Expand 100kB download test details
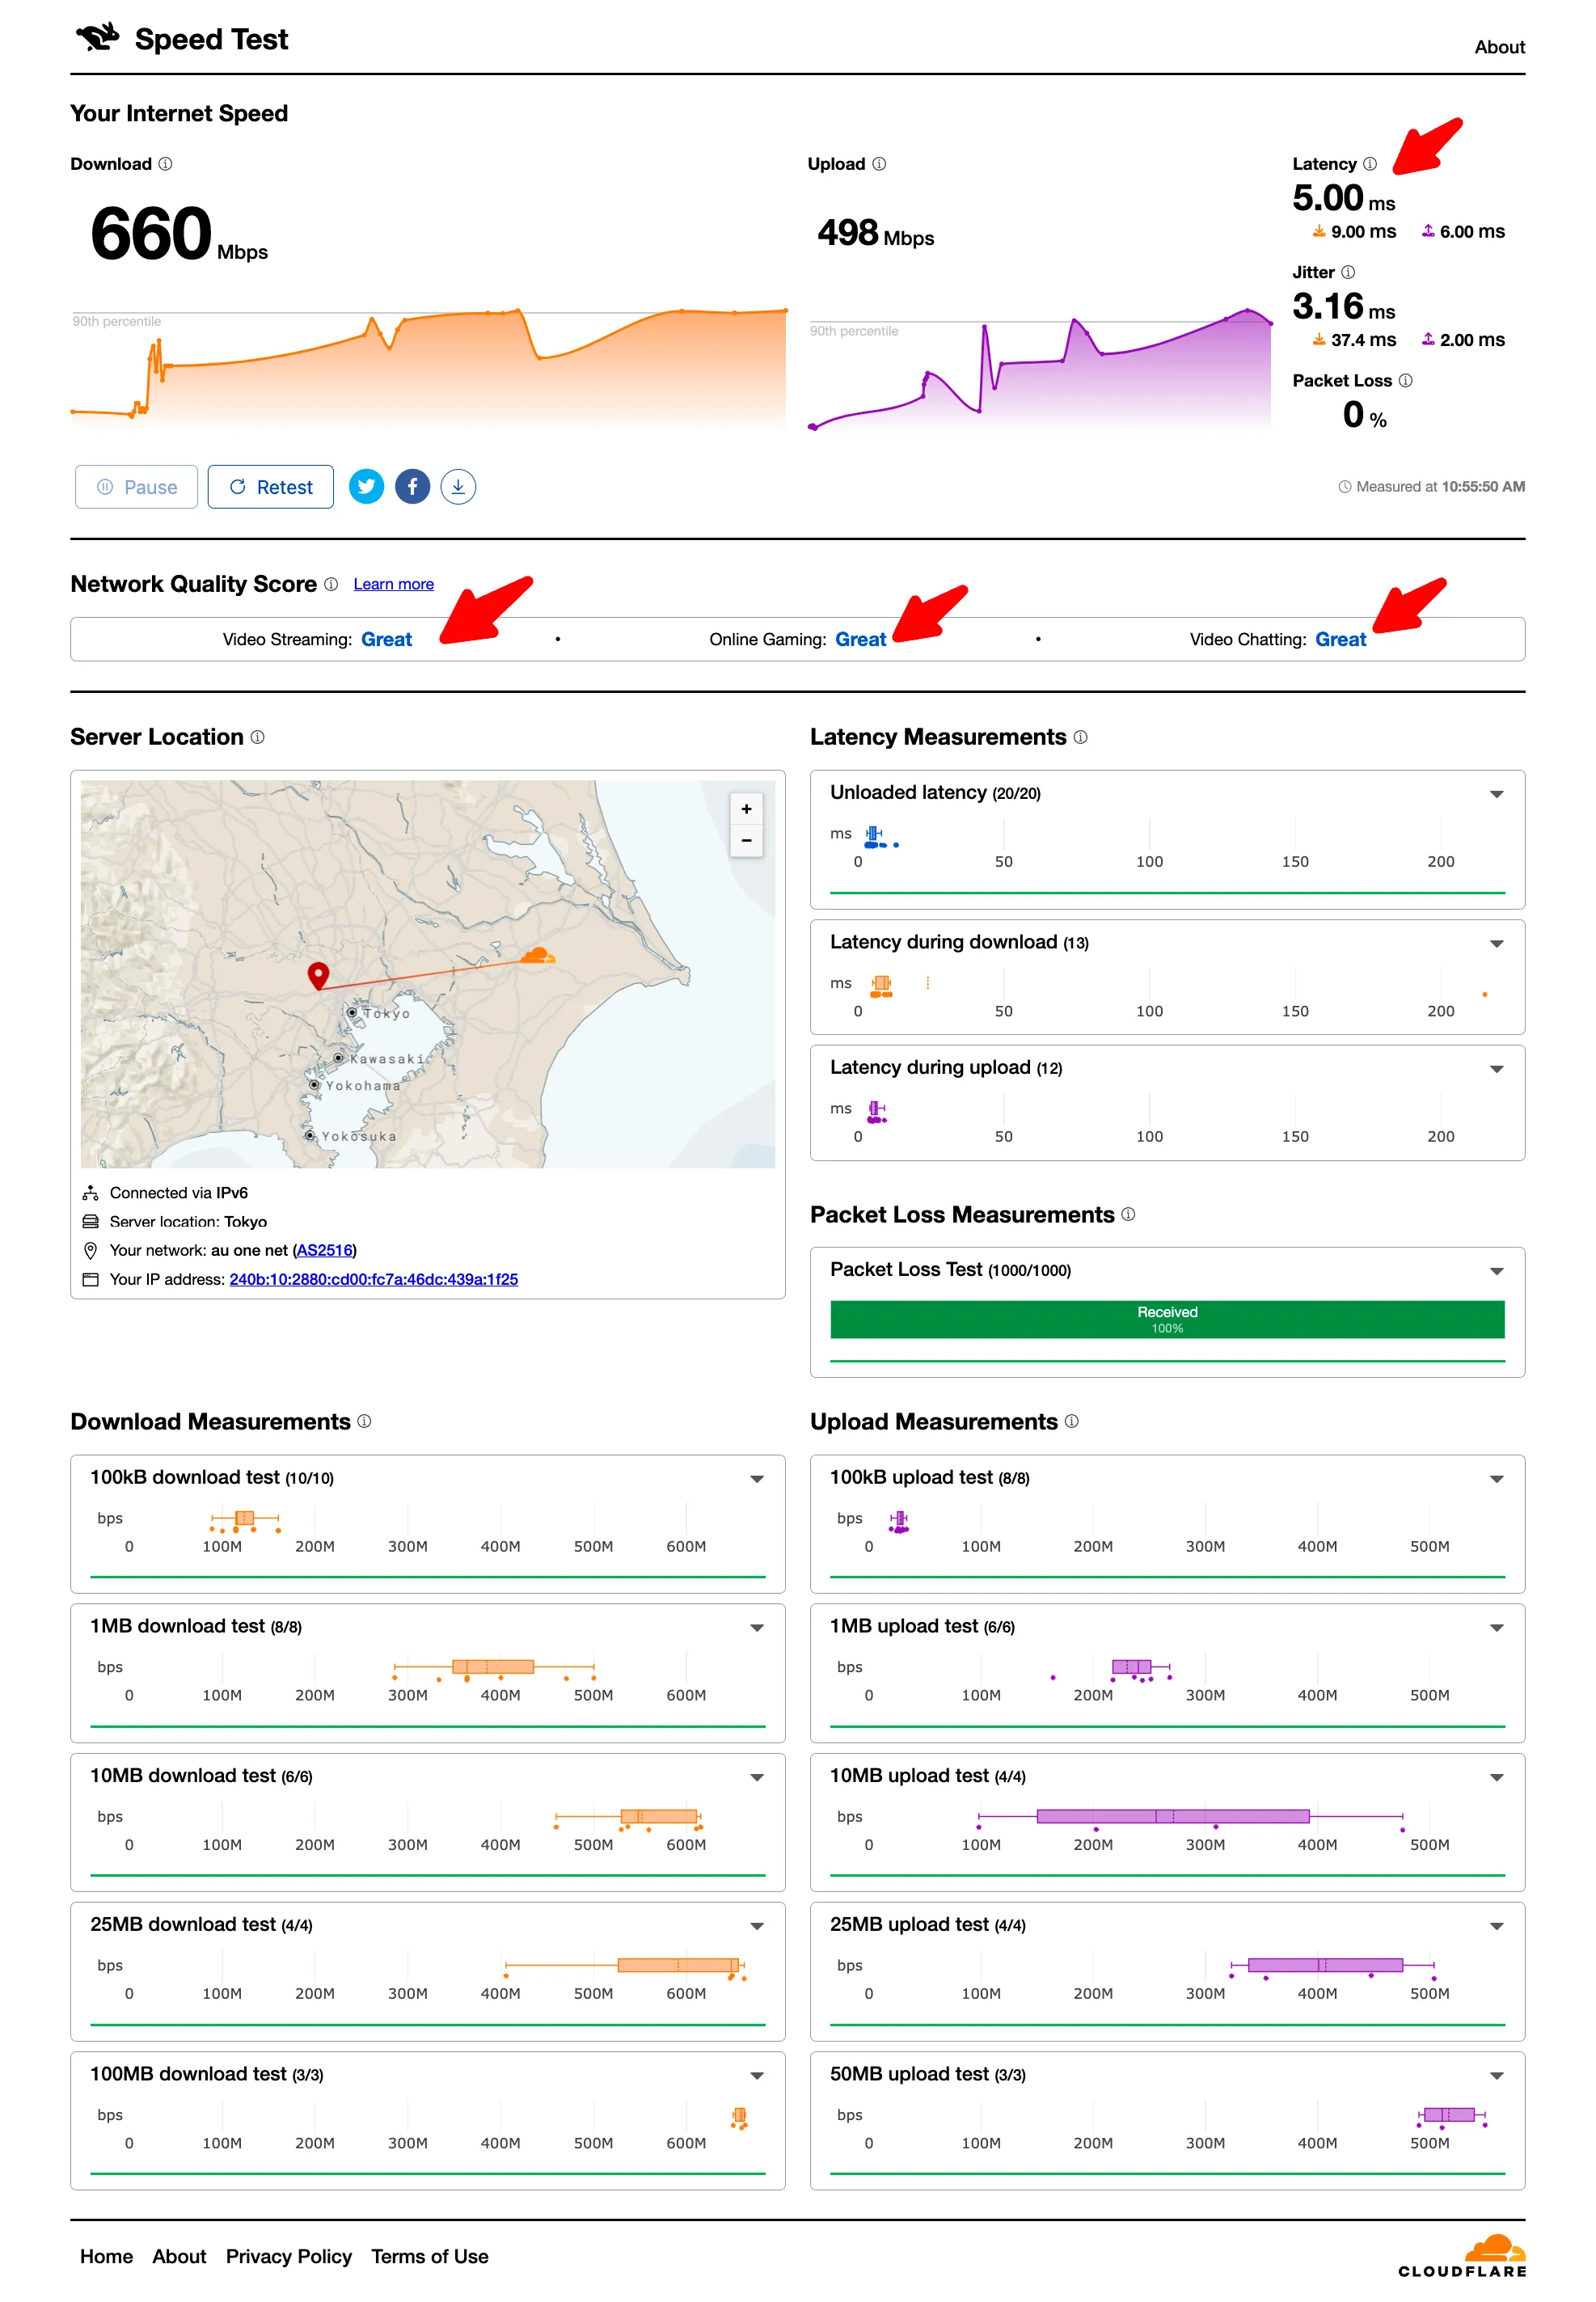Image resolution: width=1596 pixels, height=2302 pixels. [757, 1479]
